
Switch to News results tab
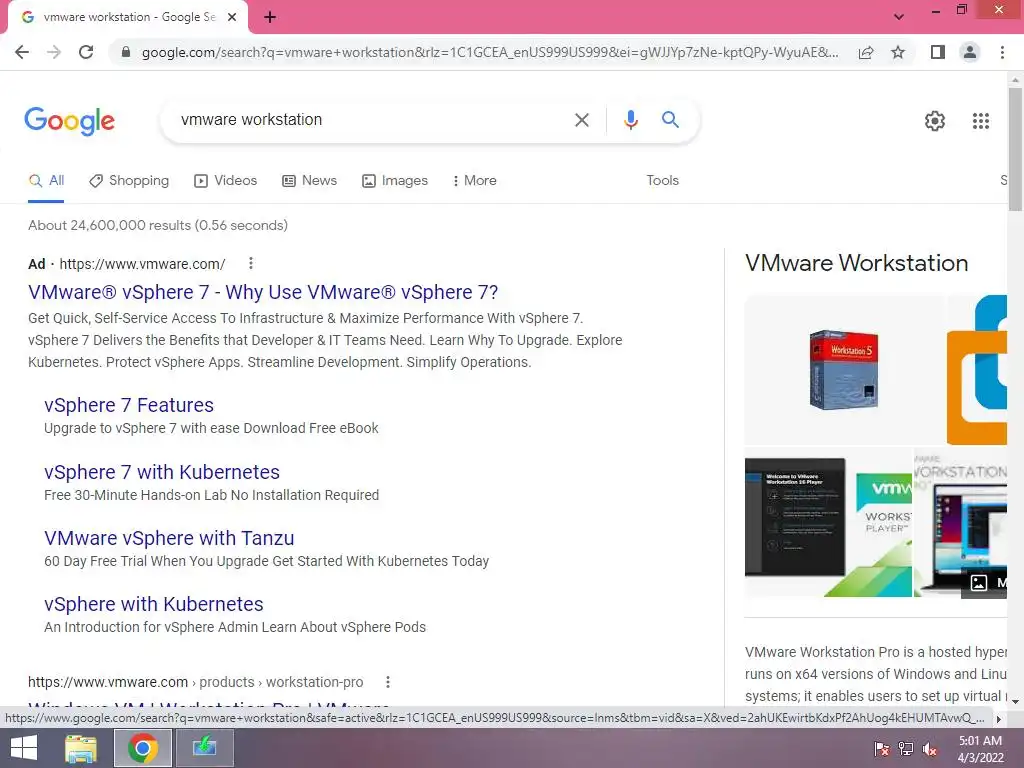click(310, 181)
